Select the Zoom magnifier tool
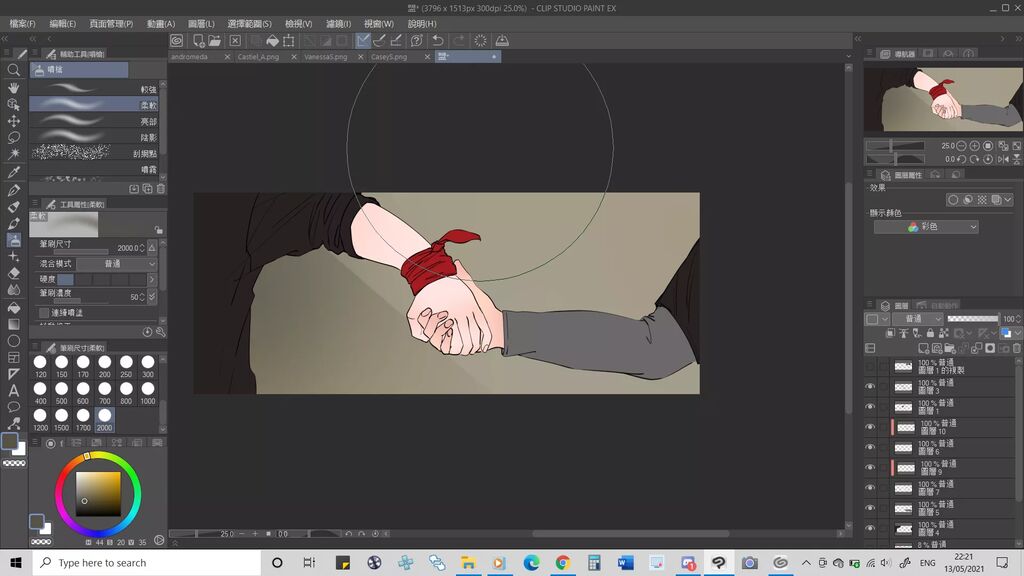This screenshot has width=1024, height=576. pyautogui.click(x=13, y=70)
